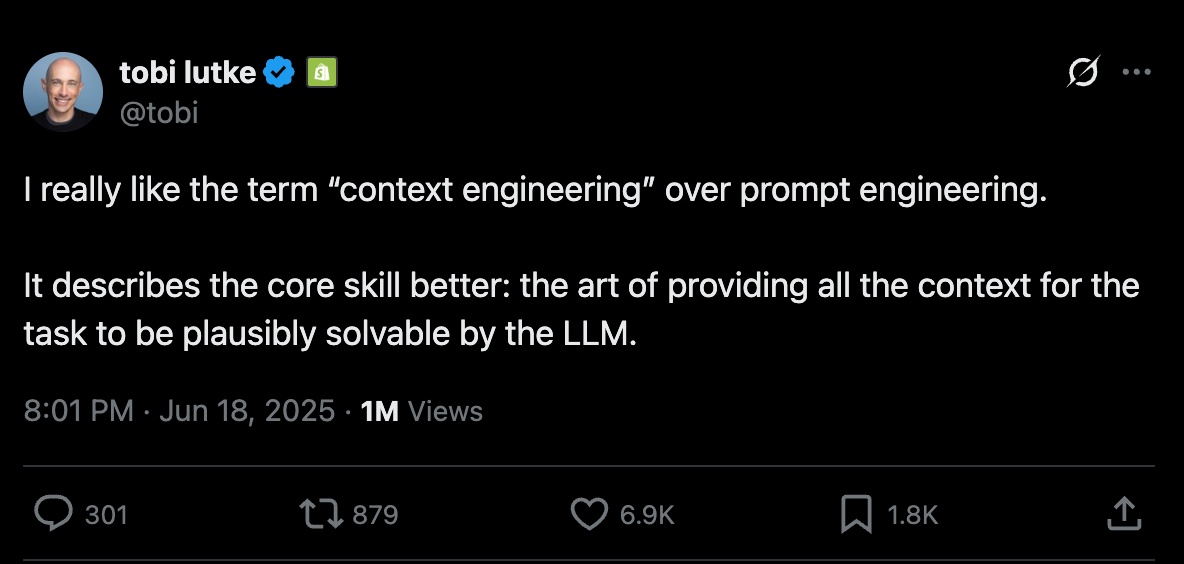This screenshot has height=564, width=1184.
Task: Toggle the bookmark icon
Action: point(856,514)
